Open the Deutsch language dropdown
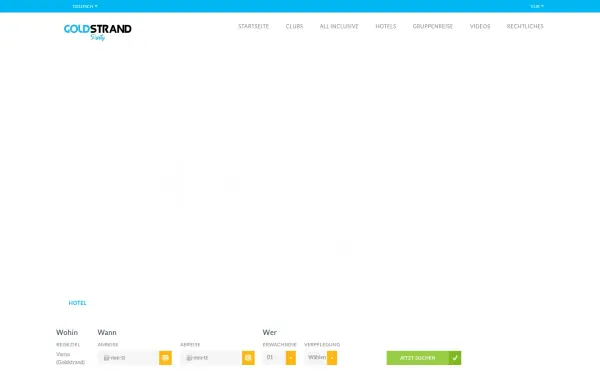Image resolution: width=600 pixels, height=375 pixels. coord(85,6)
